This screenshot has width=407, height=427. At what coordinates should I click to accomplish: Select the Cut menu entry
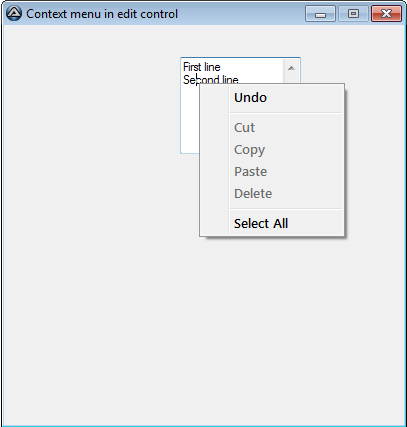tap(272, 127)
